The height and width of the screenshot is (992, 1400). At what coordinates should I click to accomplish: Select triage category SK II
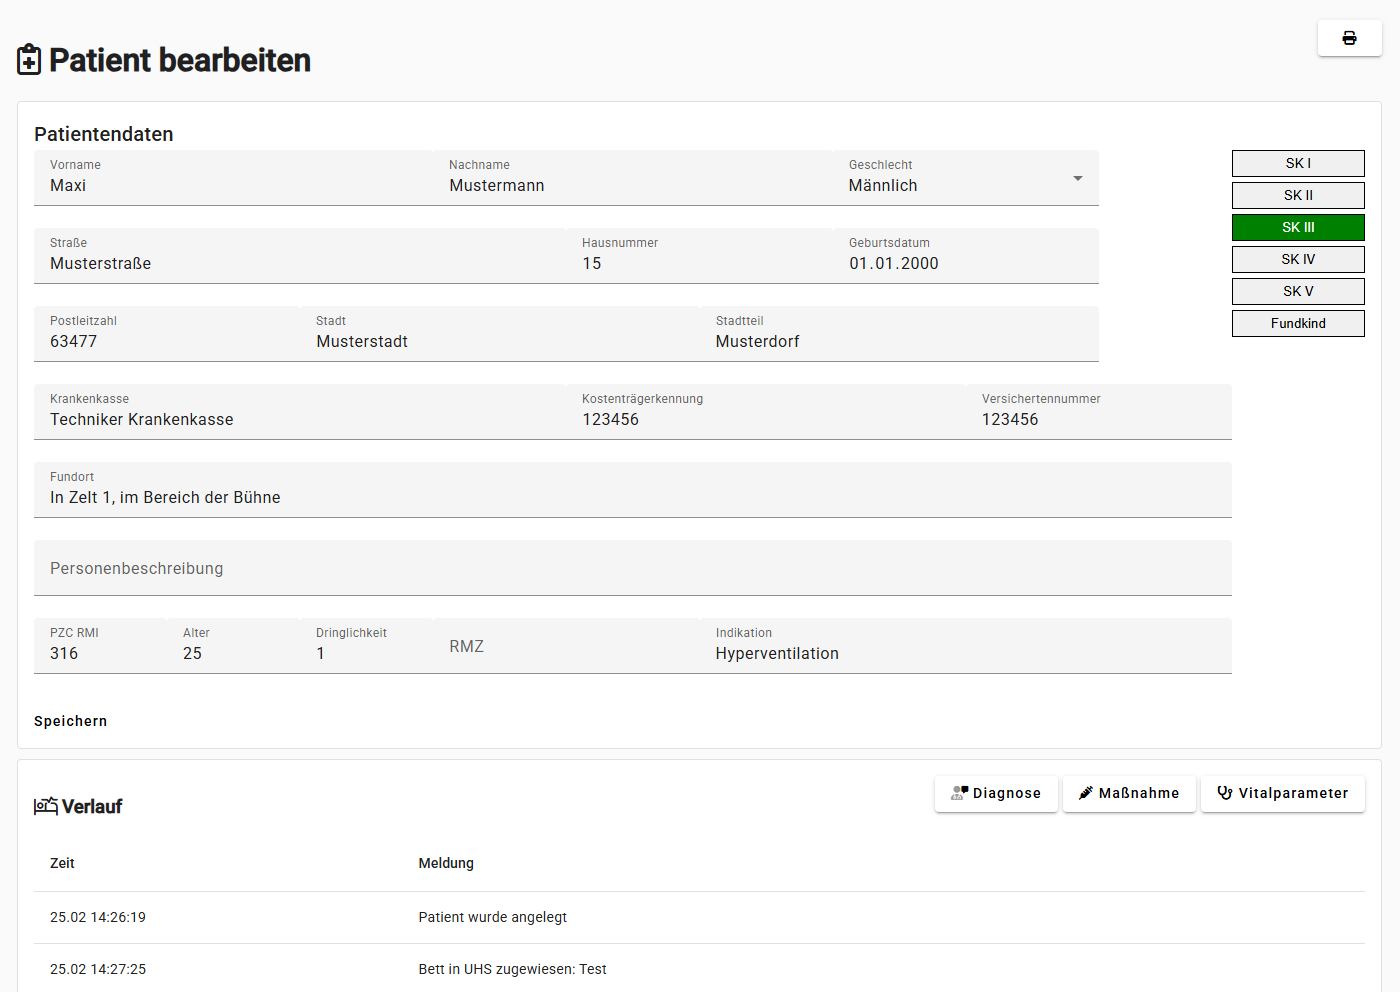1298,195
